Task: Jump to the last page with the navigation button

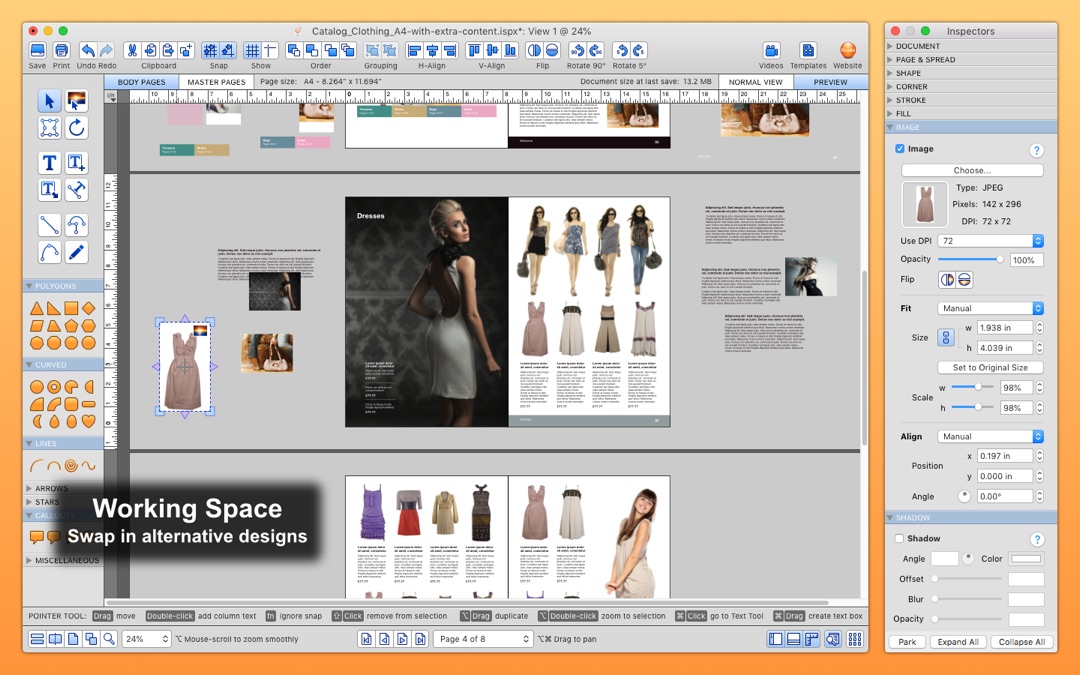Action: [x=420, y=639]
